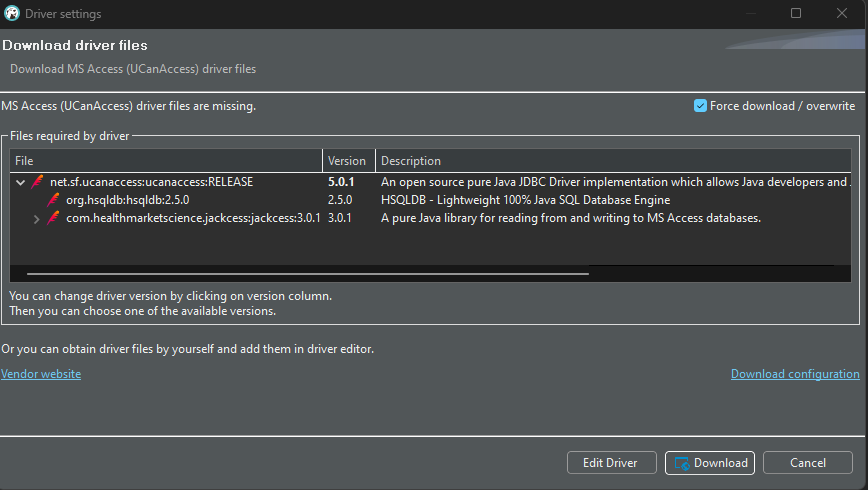Open the Download configuration link
The image size is (868, 490).
(x=795, y=374)
